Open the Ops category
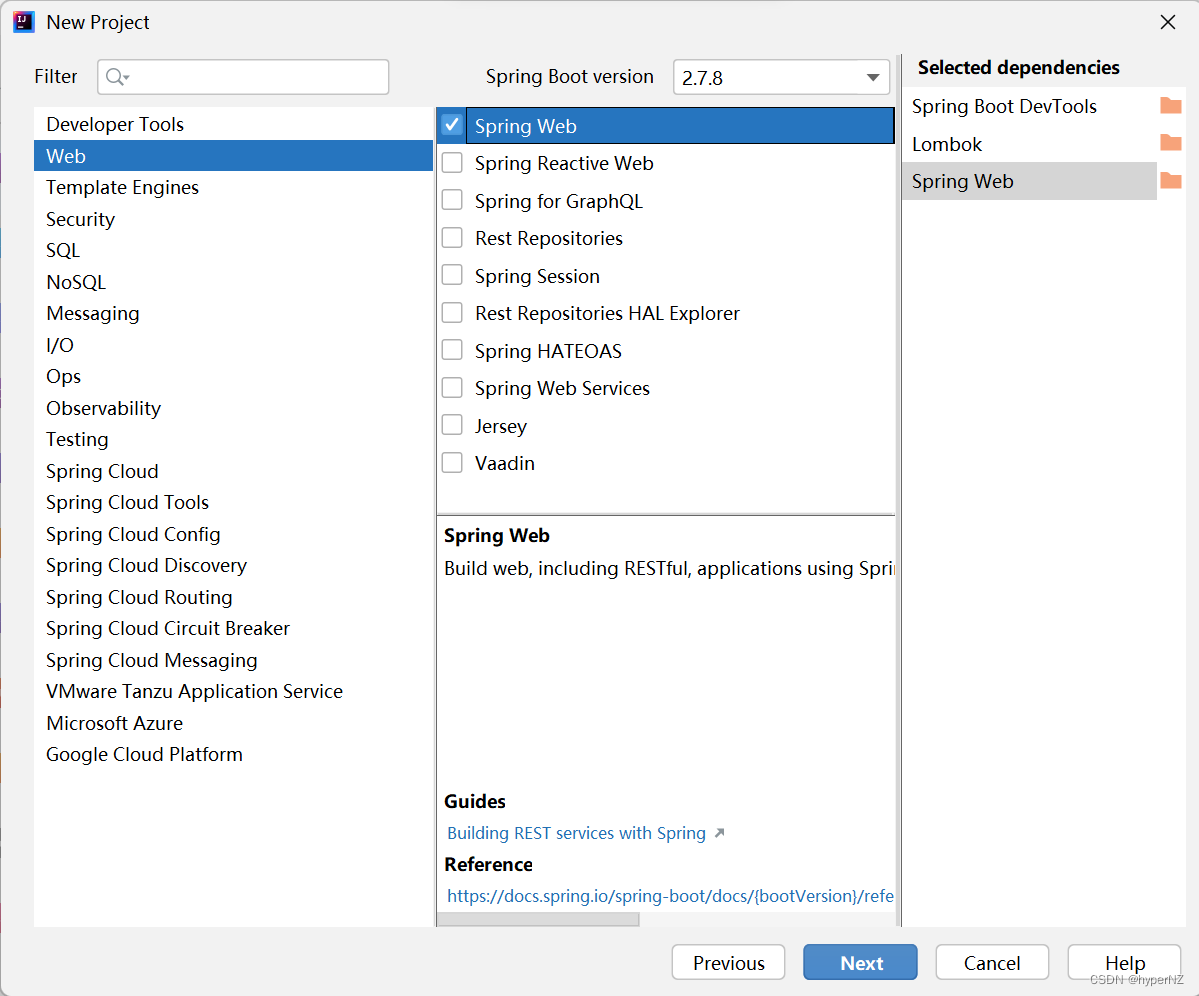The height and width of the screenshot is (996, 1199). [233, 376]
